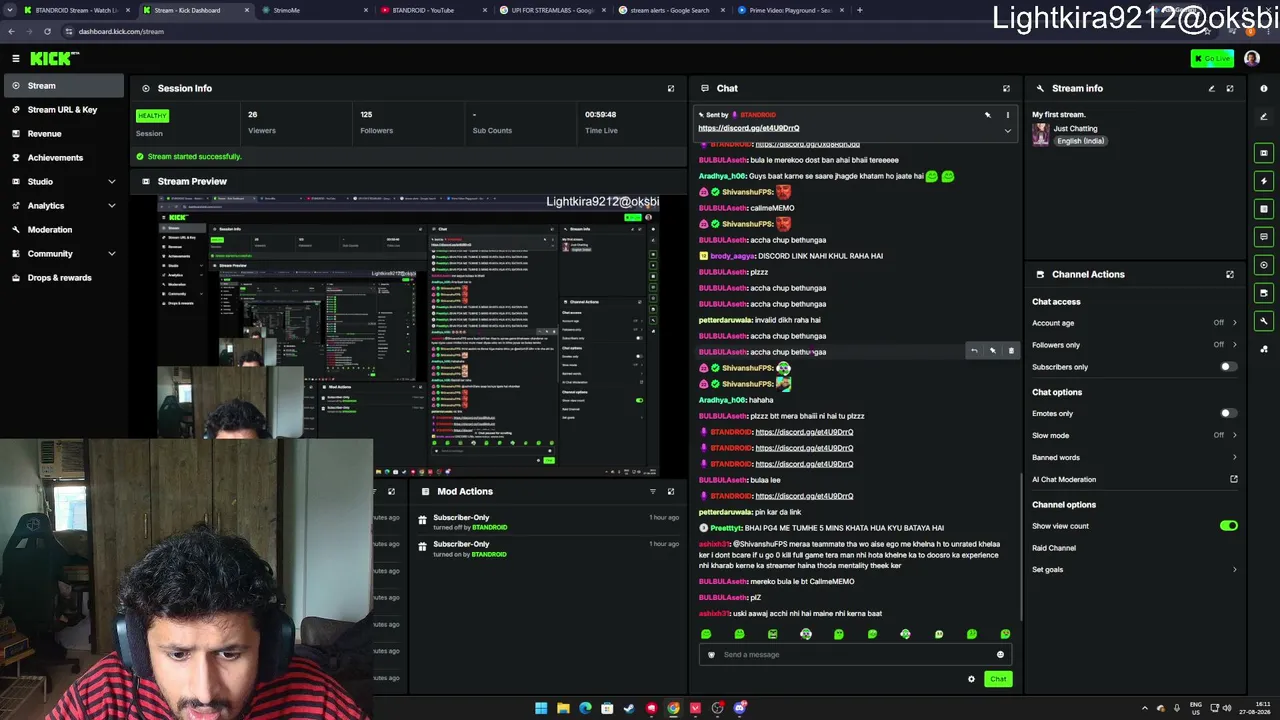Click the Send a message input field
Screen dimensions: 1280x720
[x=856, y=655]
